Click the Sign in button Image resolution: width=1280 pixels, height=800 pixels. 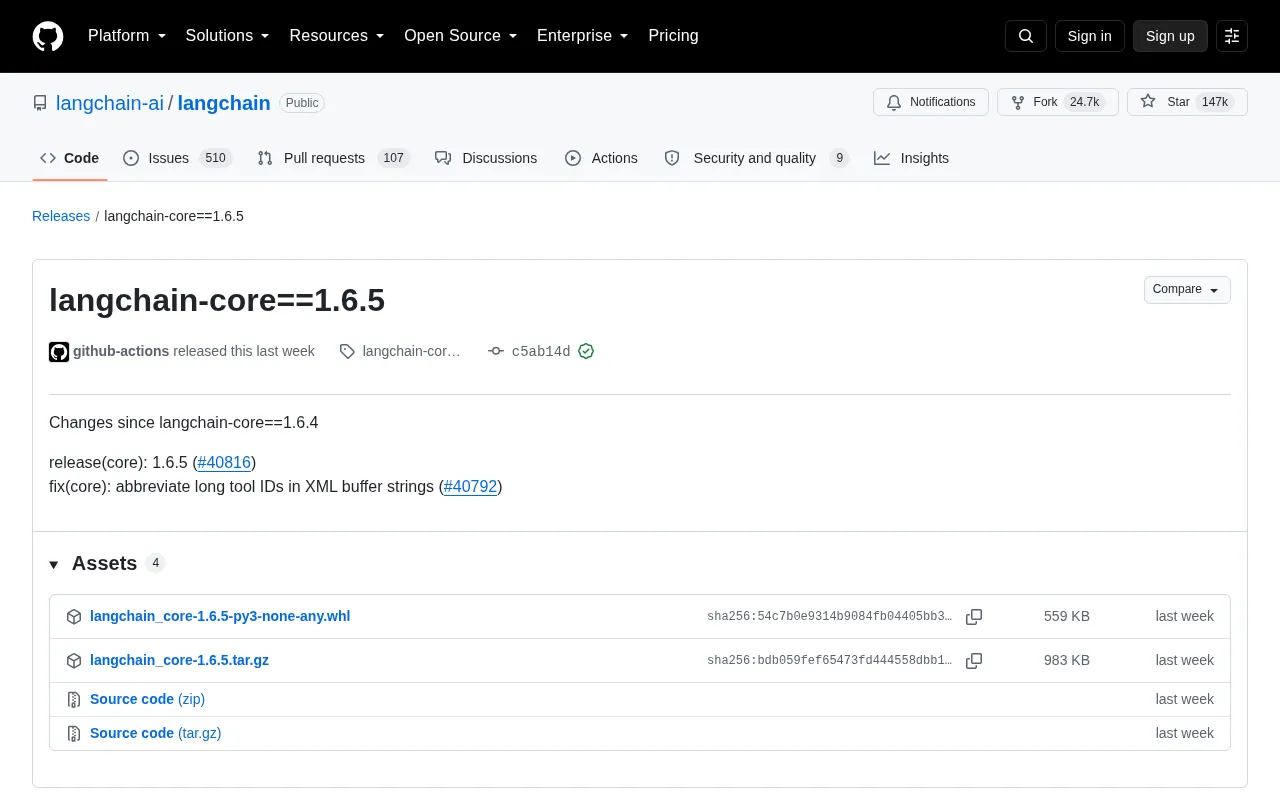pyautogui.click(x=1089, y=36)
